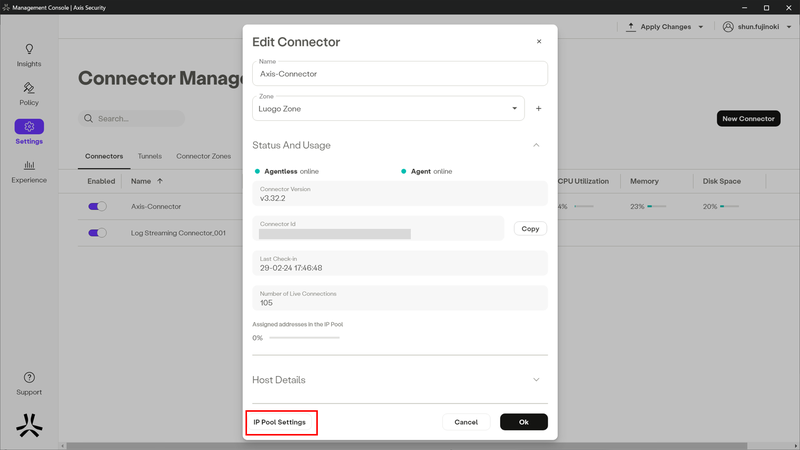The width and height of the screenshot is (800, 450).
Task: Open the shun.fujinoki account dropdown arrow
Action: click(x=789, y=27)
